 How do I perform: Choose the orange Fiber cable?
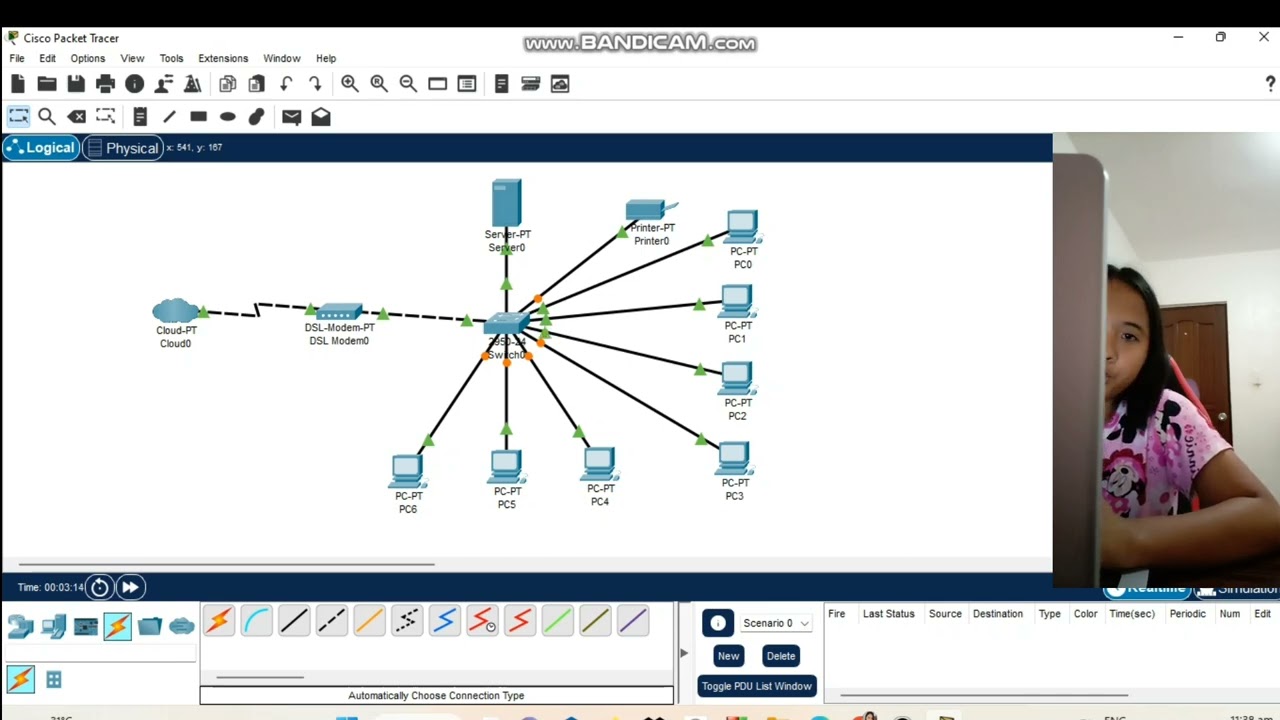[x=369, y=622]
